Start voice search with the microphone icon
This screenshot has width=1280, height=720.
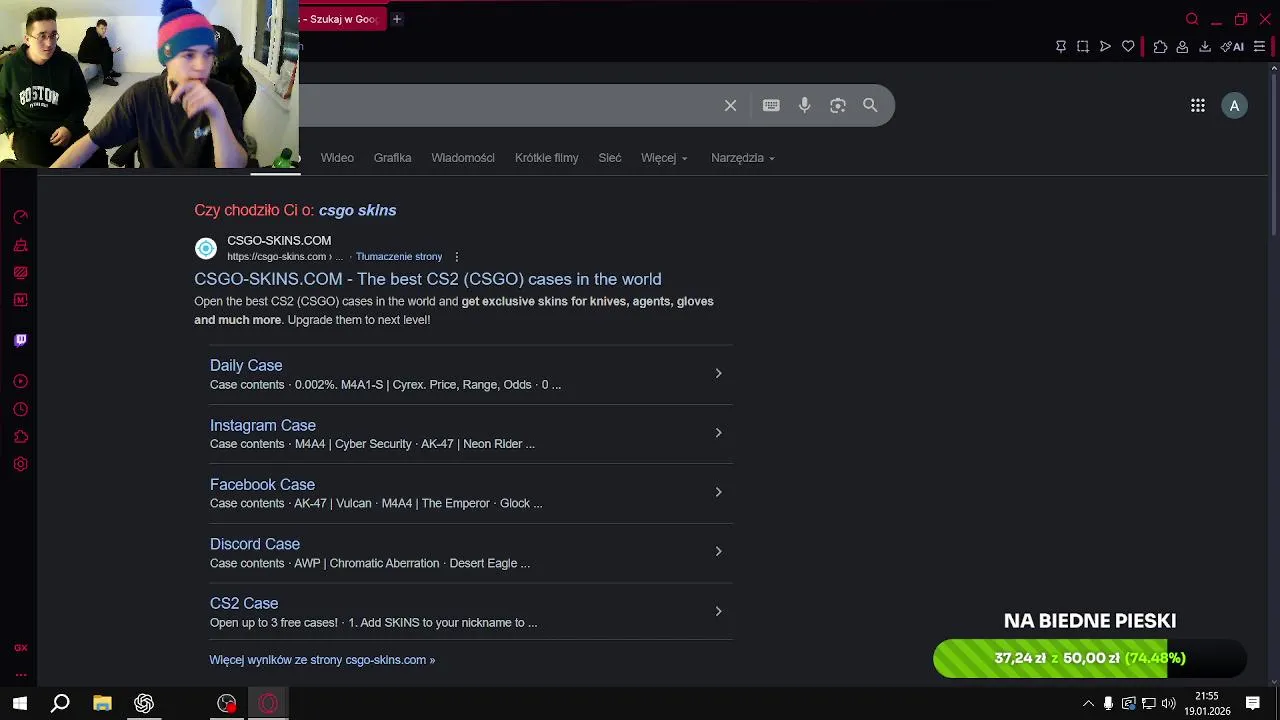pyautogui.click(x=804, y=106)
